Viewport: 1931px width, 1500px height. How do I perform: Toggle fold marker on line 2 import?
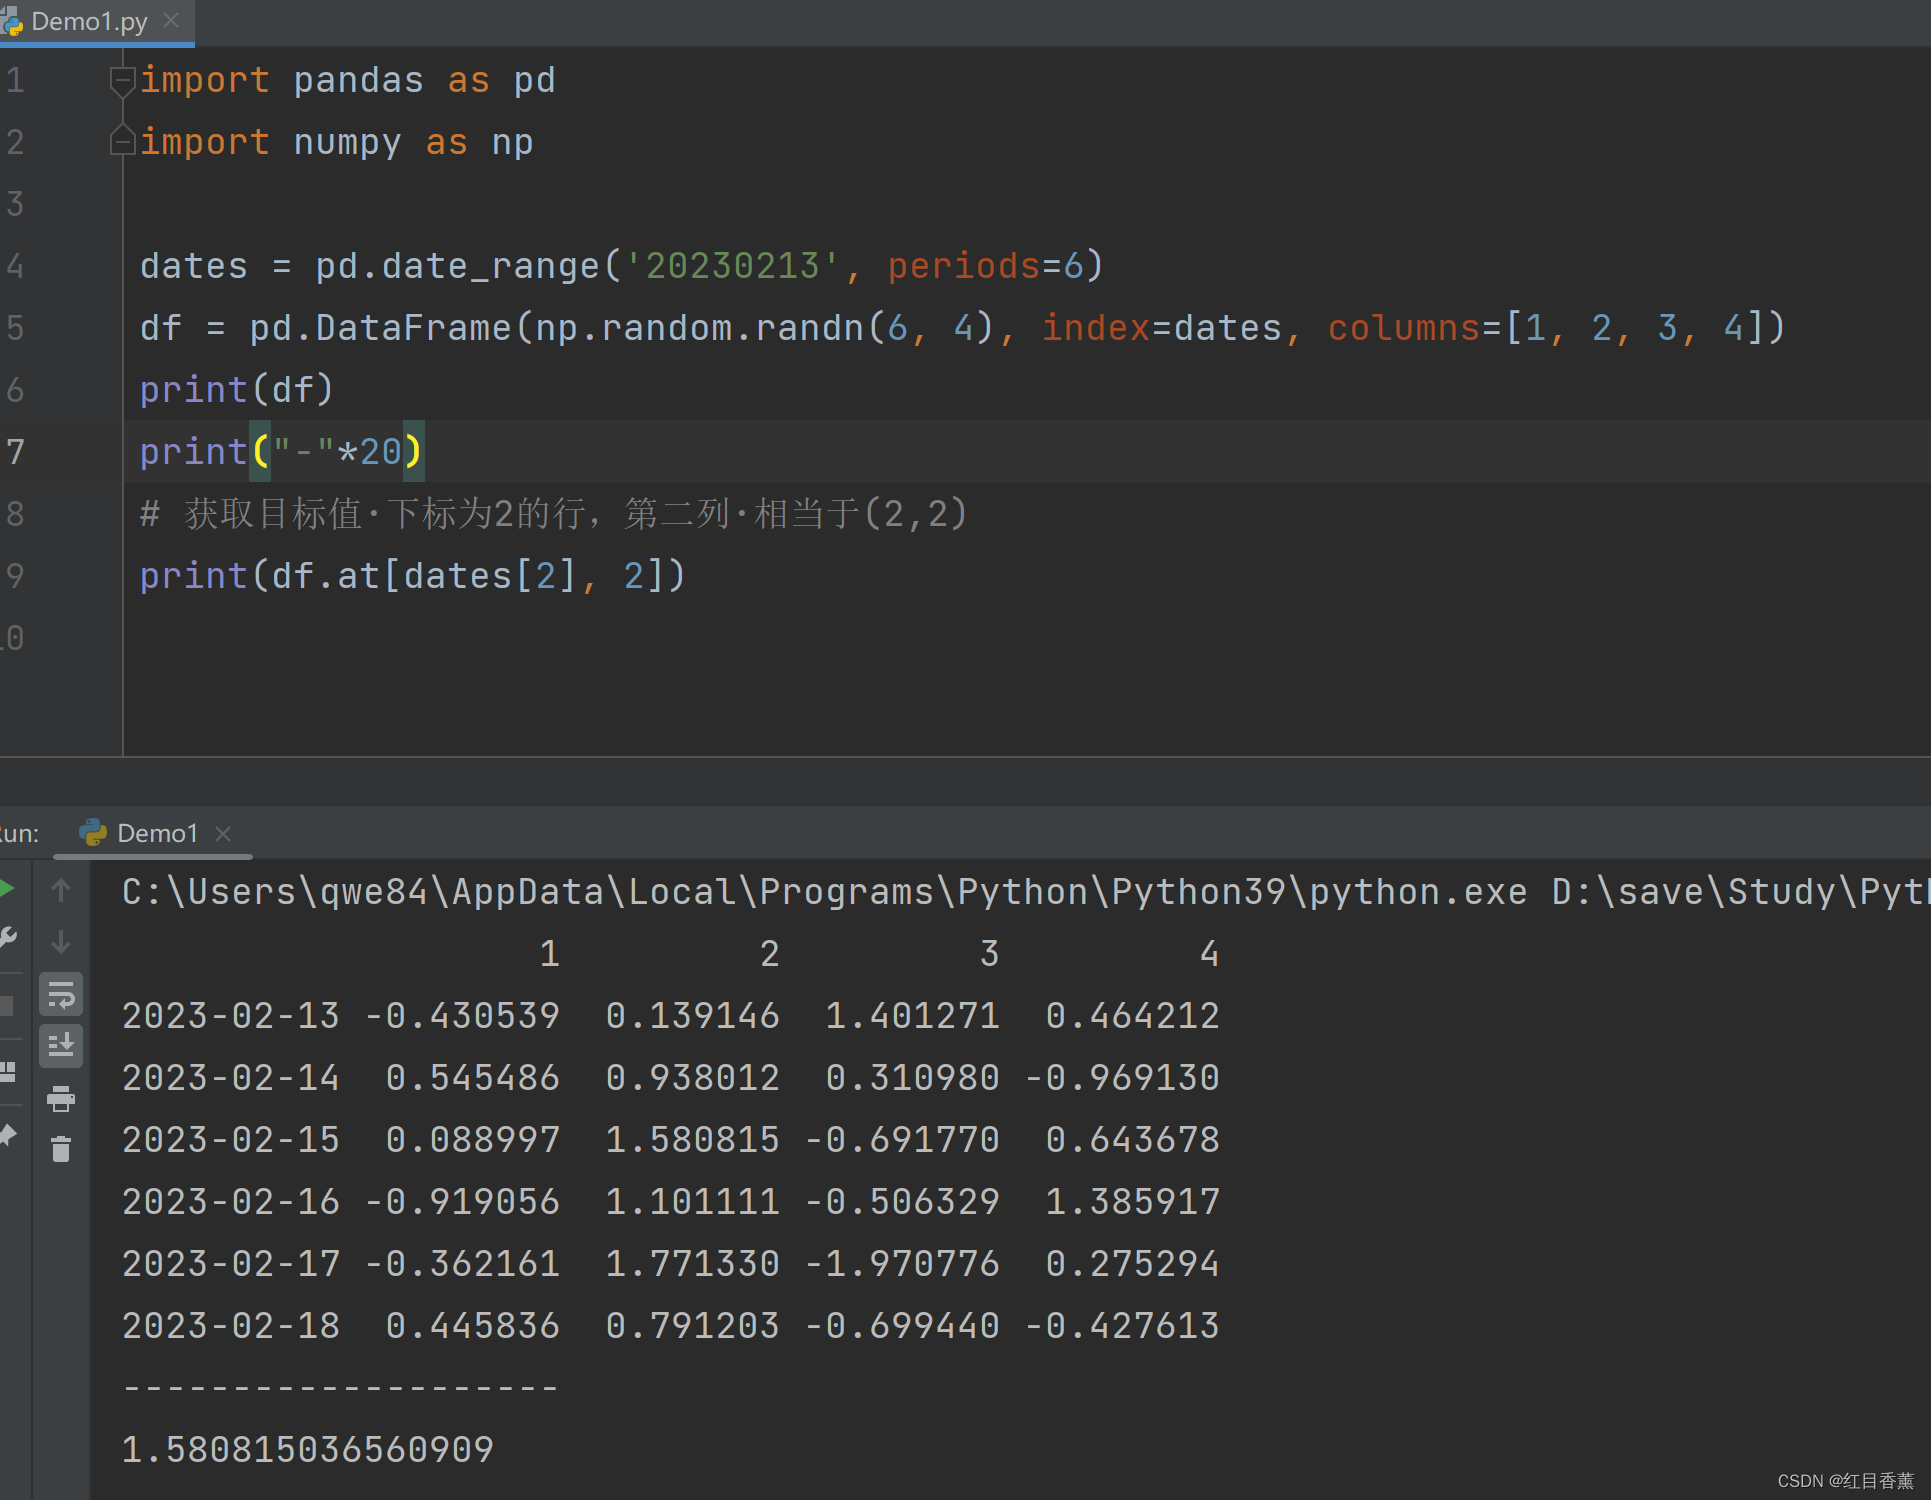click(x=122, y=141)
